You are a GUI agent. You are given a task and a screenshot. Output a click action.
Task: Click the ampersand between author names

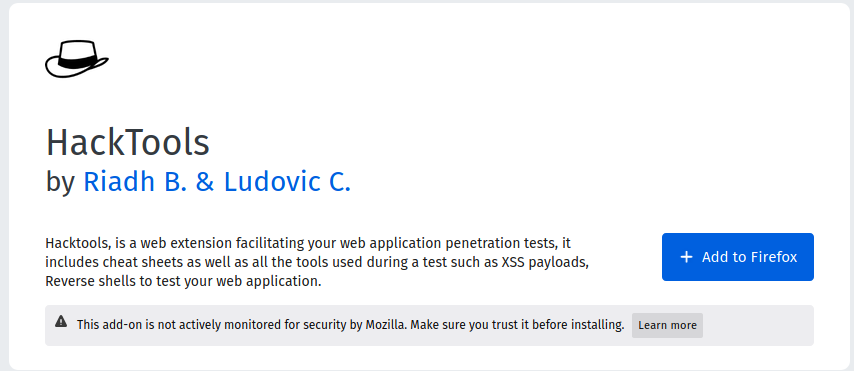[x=205, y=183]
